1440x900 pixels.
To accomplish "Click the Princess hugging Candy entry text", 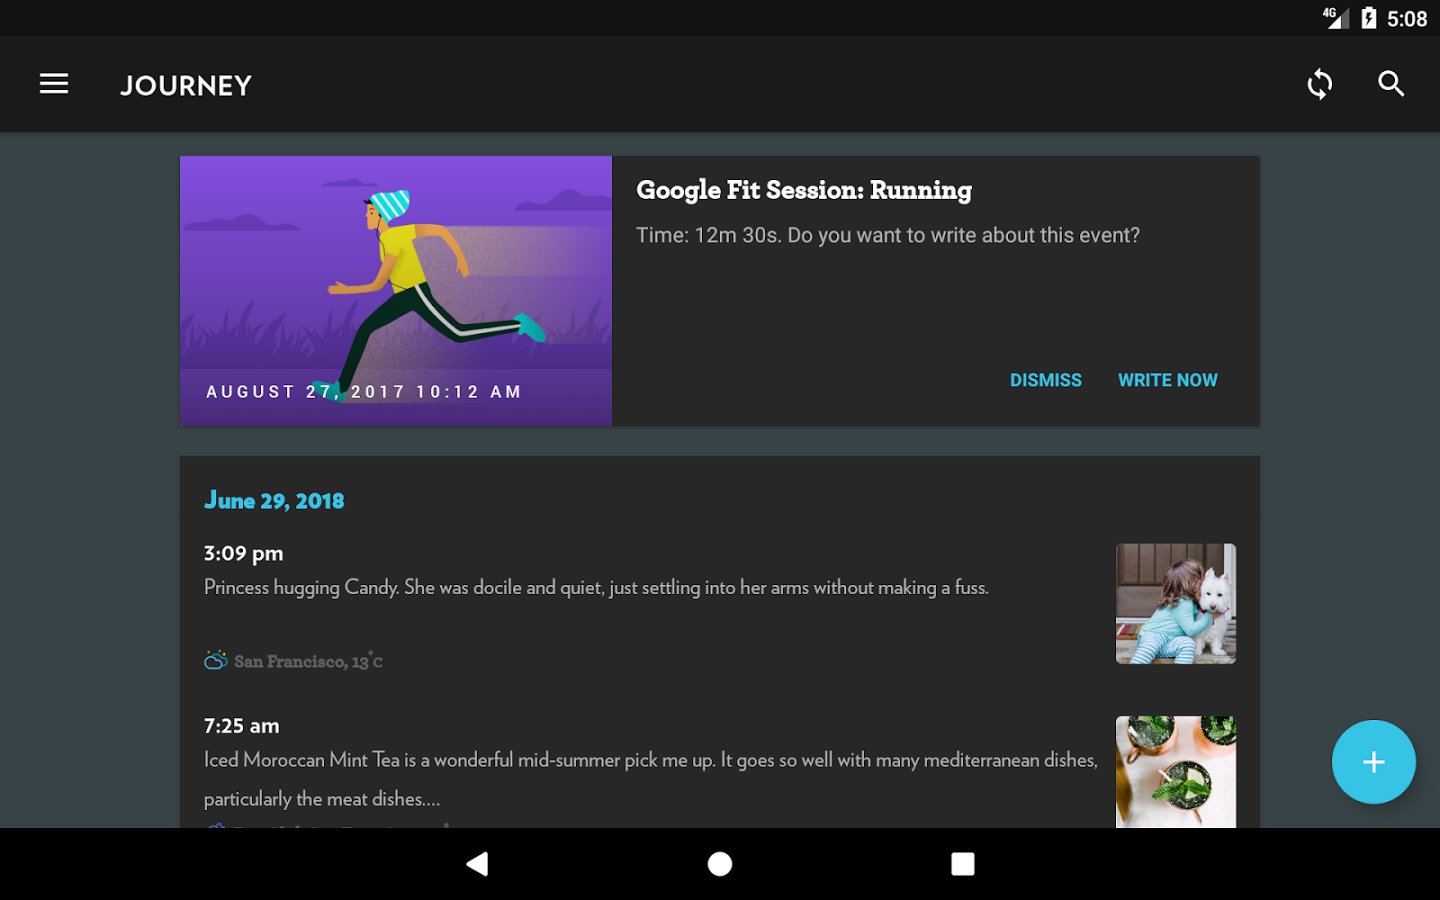I will click(x=596, y=588).
